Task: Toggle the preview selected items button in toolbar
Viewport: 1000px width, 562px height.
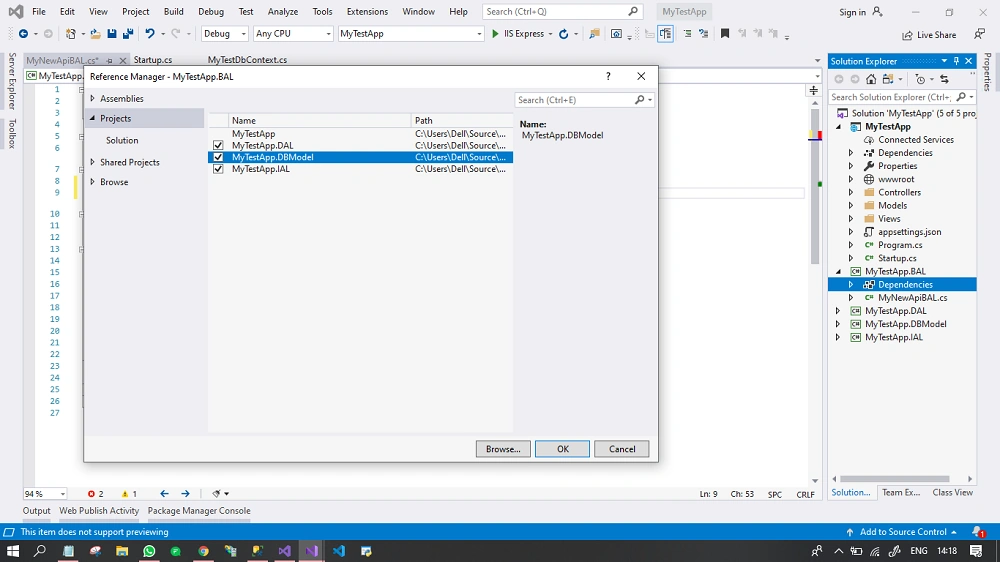Action: coord(665,34)
